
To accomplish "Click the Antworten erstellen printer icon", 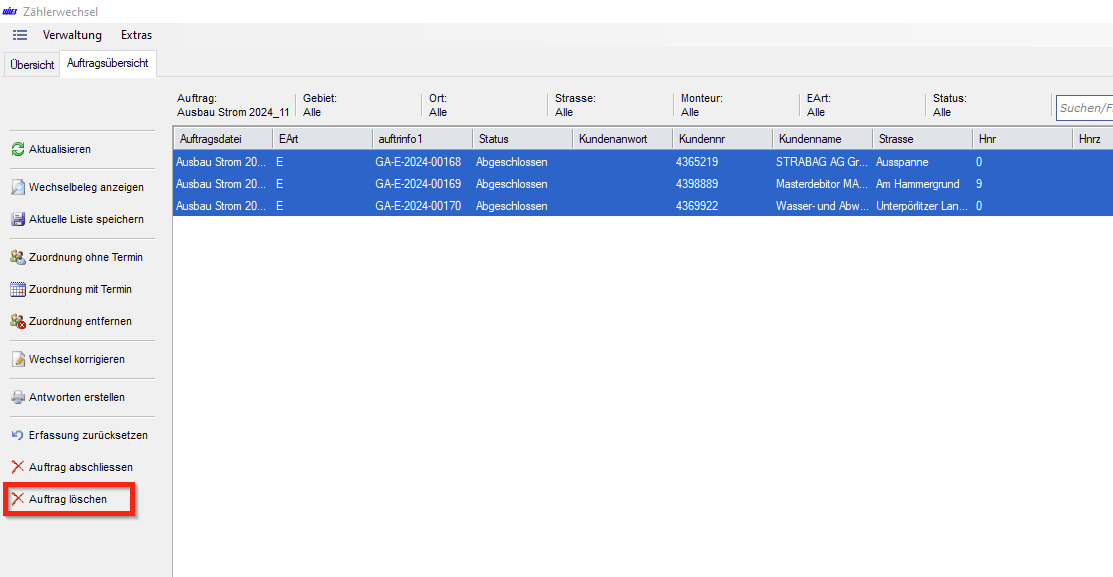I will (18, 397).
